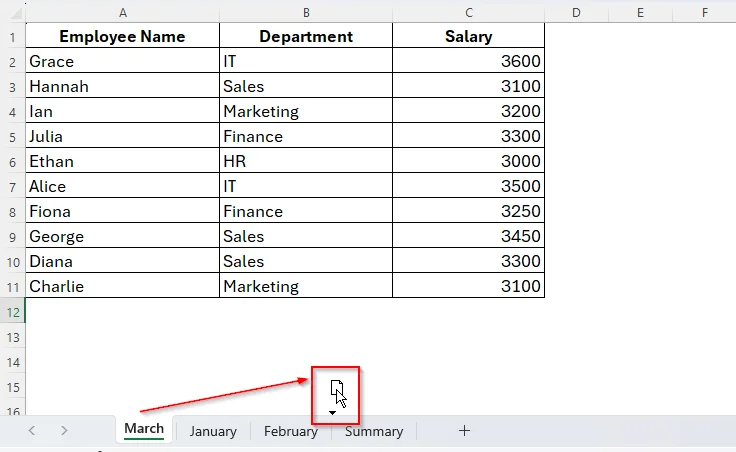736x452 pixels.
Task: Select salary value 3600
Action: tap(468, 61)
